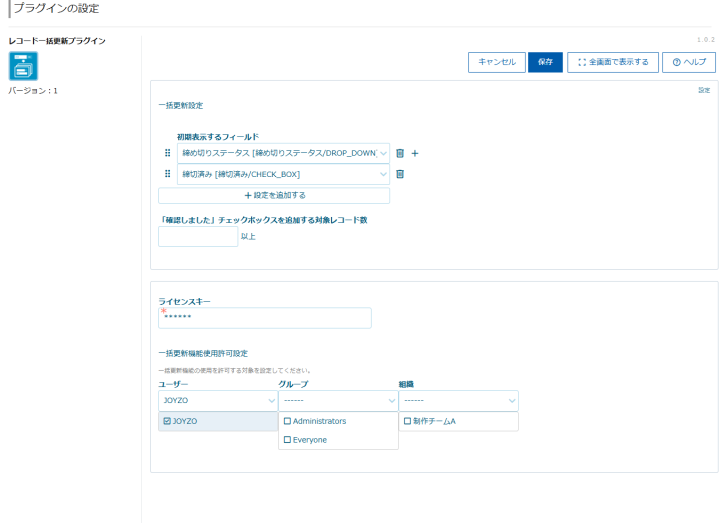Image resolution: width=720 pixels, height=523 pixels.
Task: Focus the ライセンスキー input field
Action: pyautogui.click(x=265, y=318)
